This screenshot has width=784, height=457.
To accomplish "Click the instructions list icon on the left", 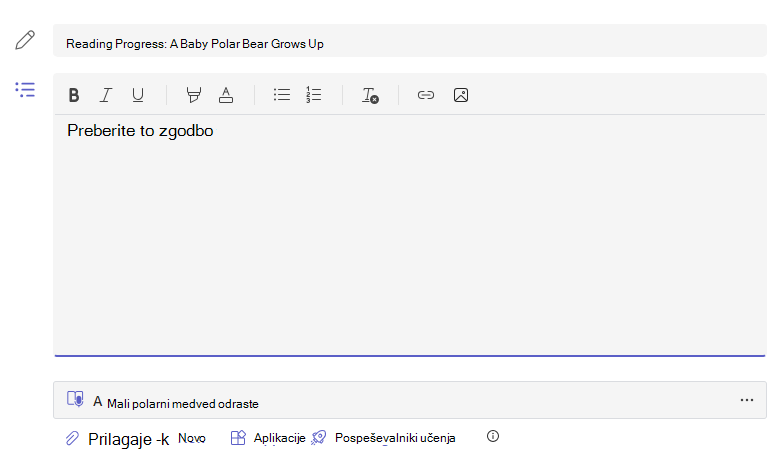I will [25, 90].
